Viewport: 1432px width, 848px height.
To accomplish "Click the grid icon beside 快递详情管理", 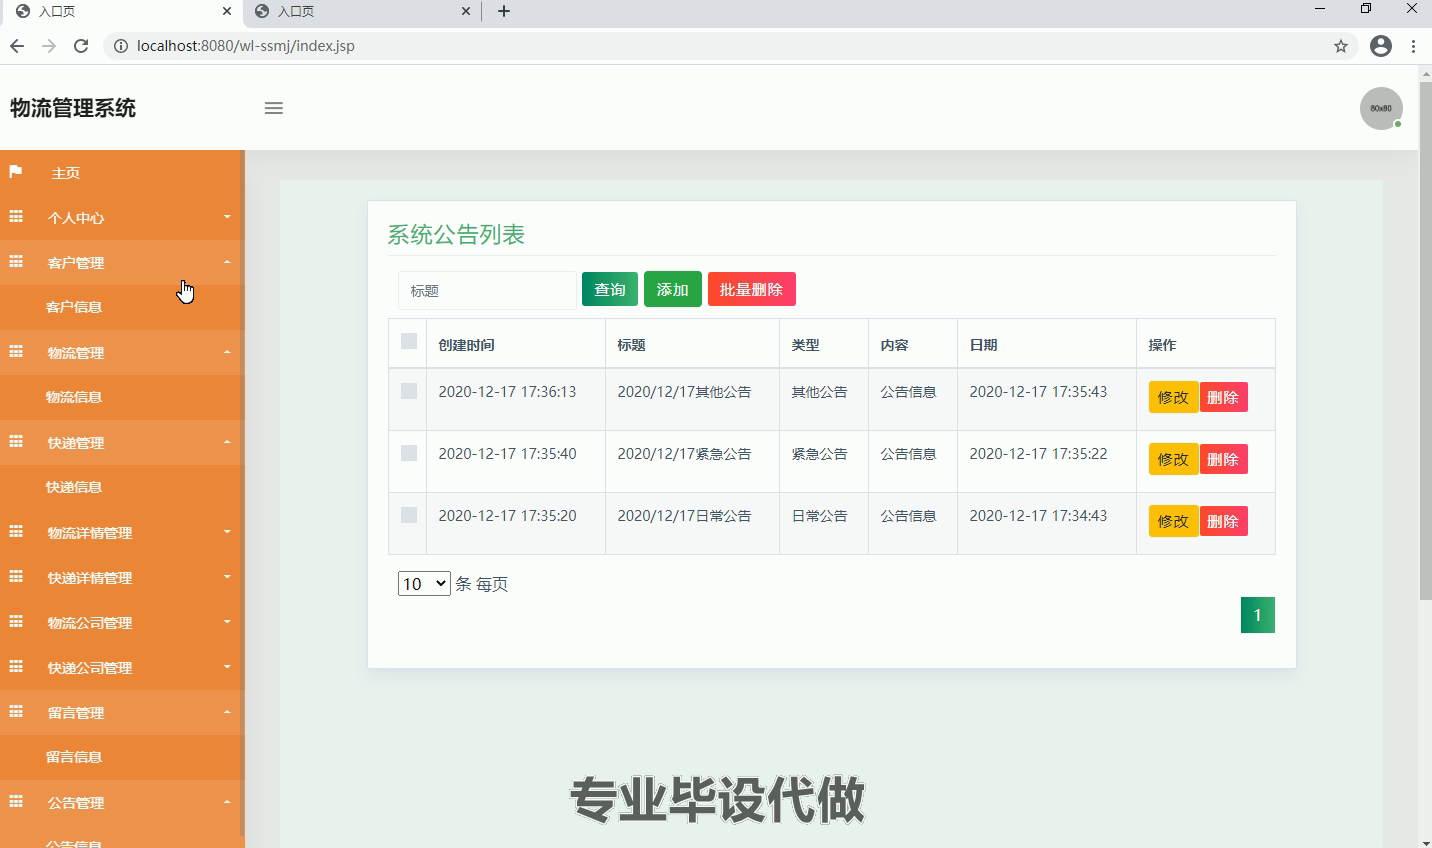I will point(16,576).
